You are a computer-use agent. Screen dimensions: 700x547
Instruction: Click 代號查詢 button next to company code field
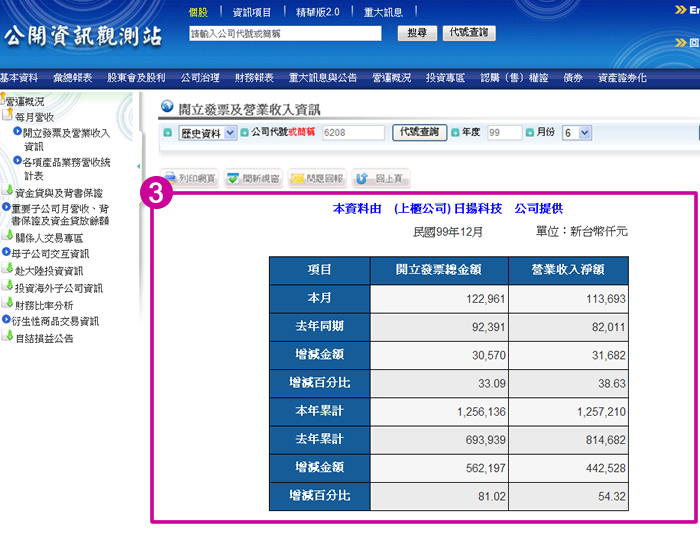[419, 132]
